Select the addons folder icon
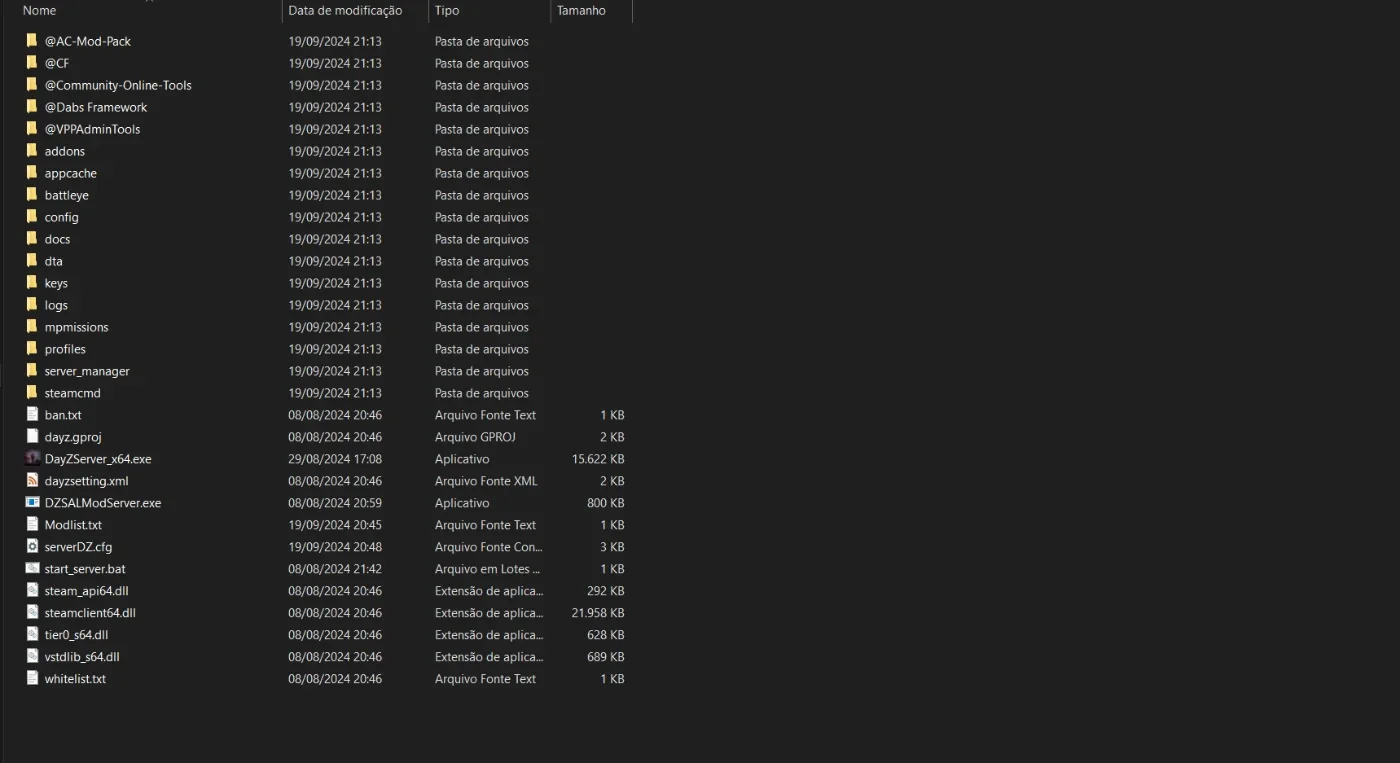The width and height of the screenshot is (1400, 763). pyautogui.click(x=32, y=151)
